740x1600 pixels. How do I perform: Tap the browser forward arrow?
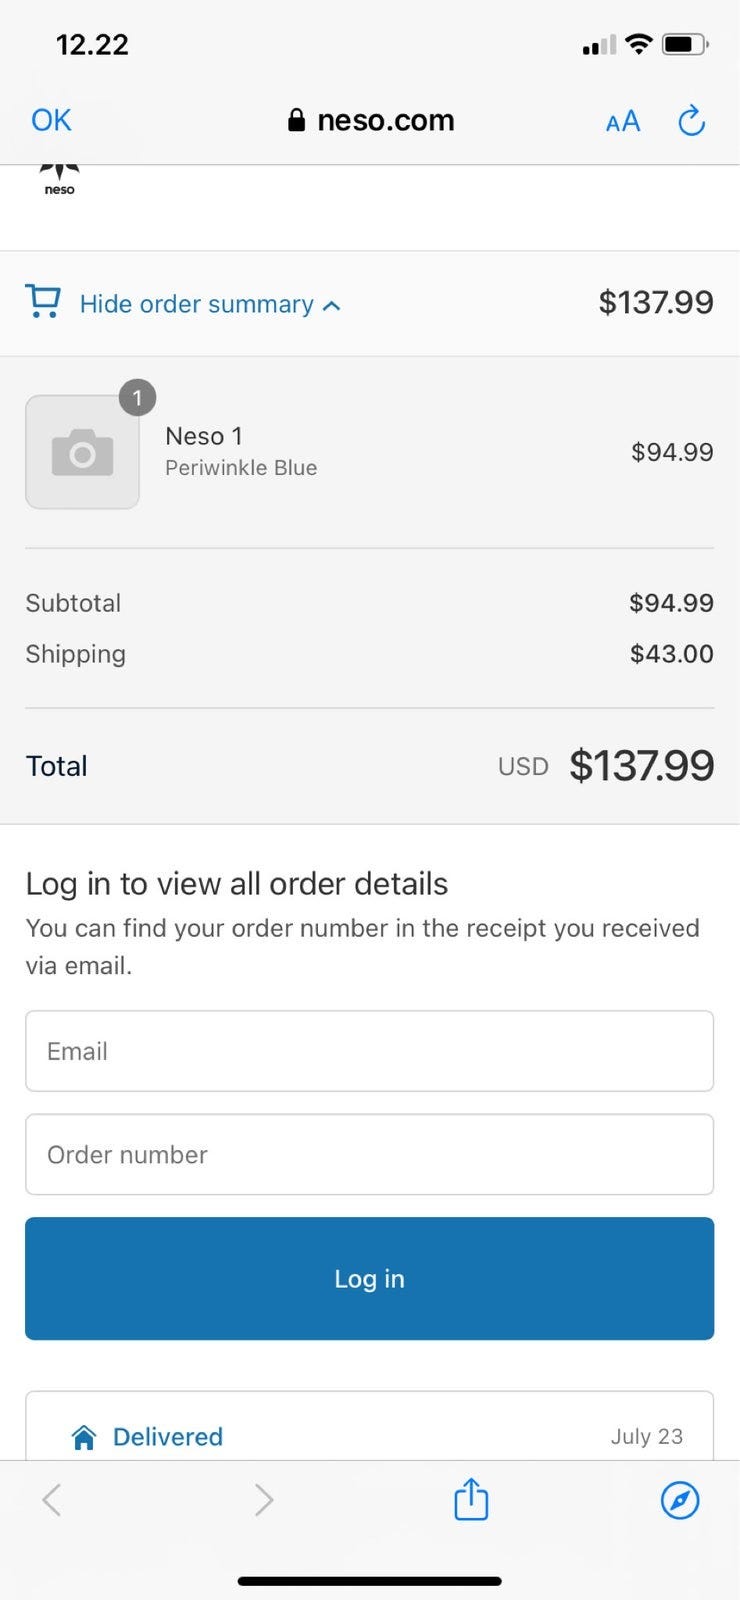tap(263, 1499)
